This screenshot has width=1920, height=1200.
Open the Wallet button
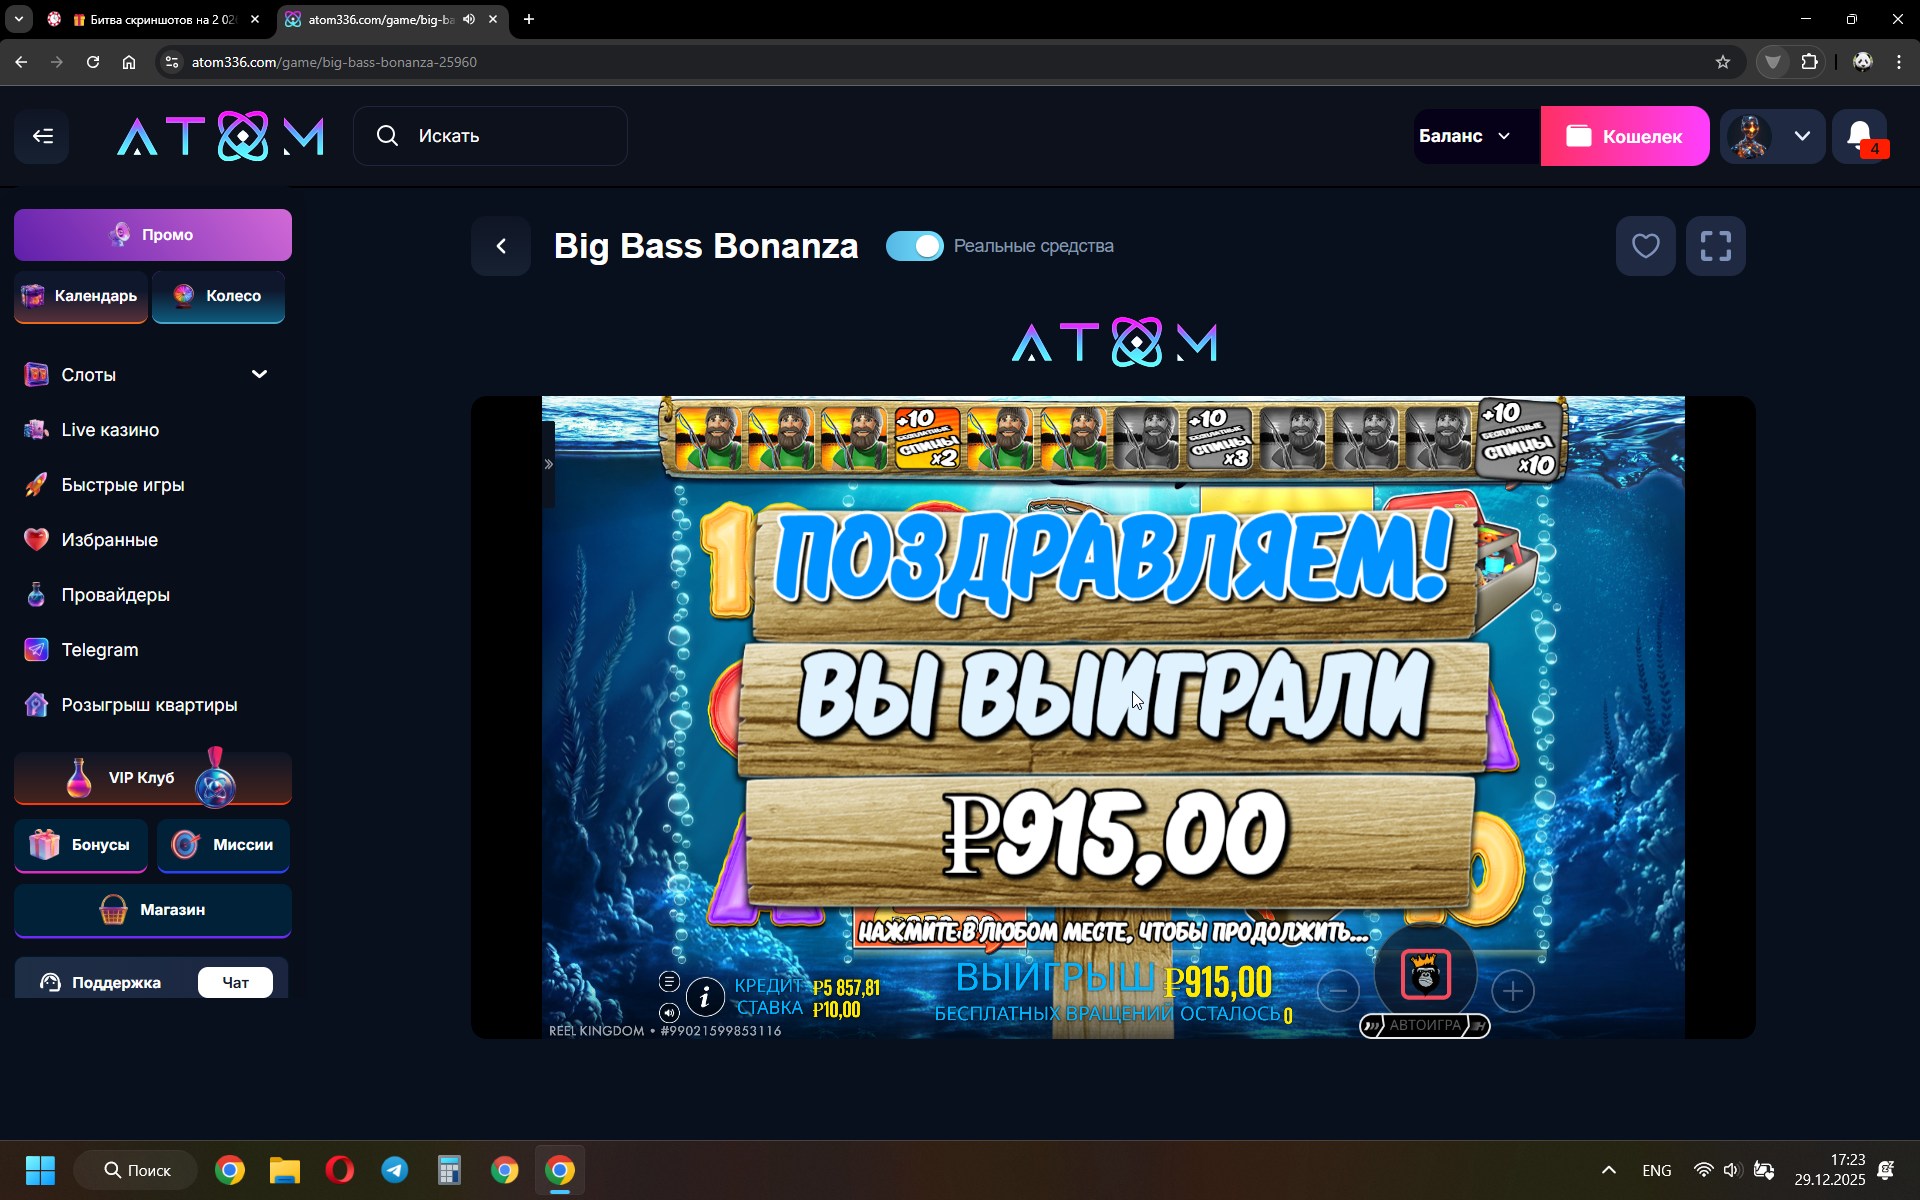(1624, 136)
